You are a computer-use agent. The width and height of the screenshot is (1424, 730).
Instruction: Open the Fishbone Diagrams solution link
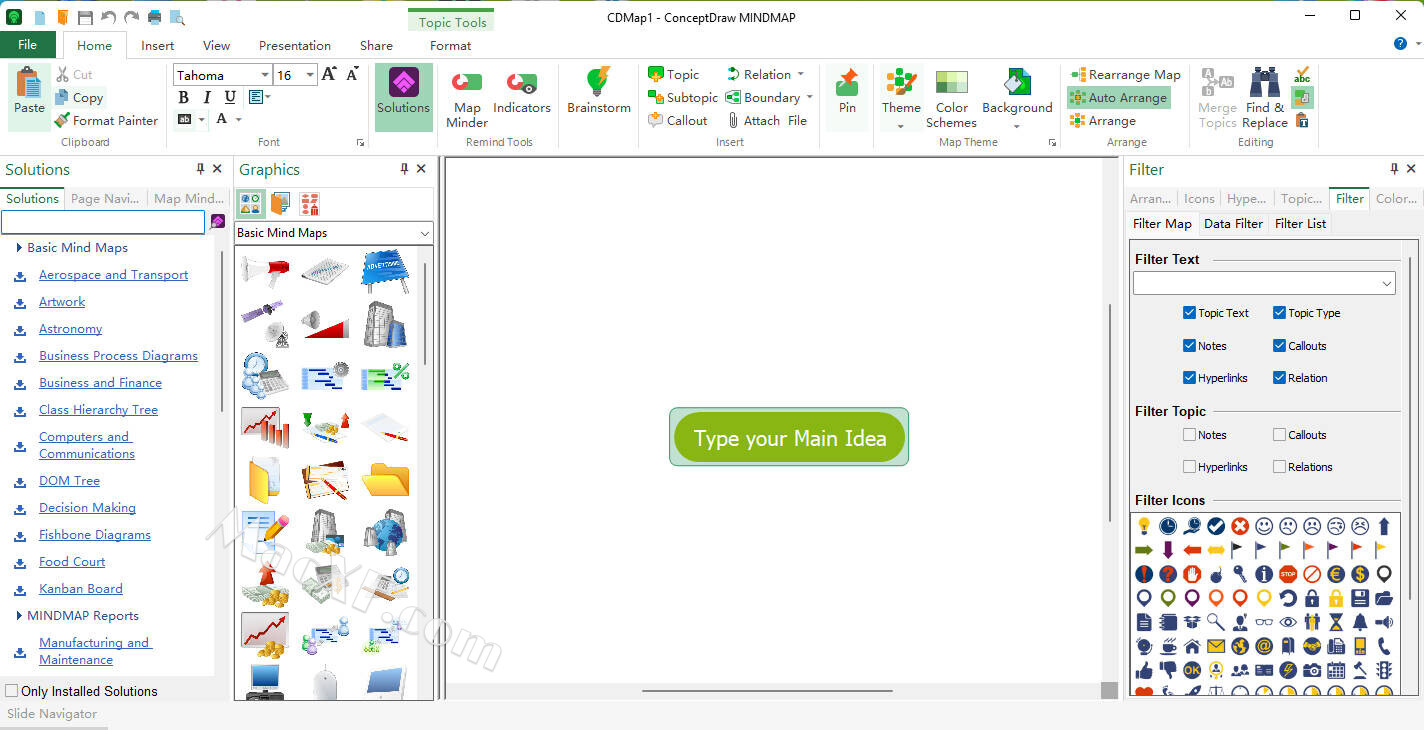95,535
